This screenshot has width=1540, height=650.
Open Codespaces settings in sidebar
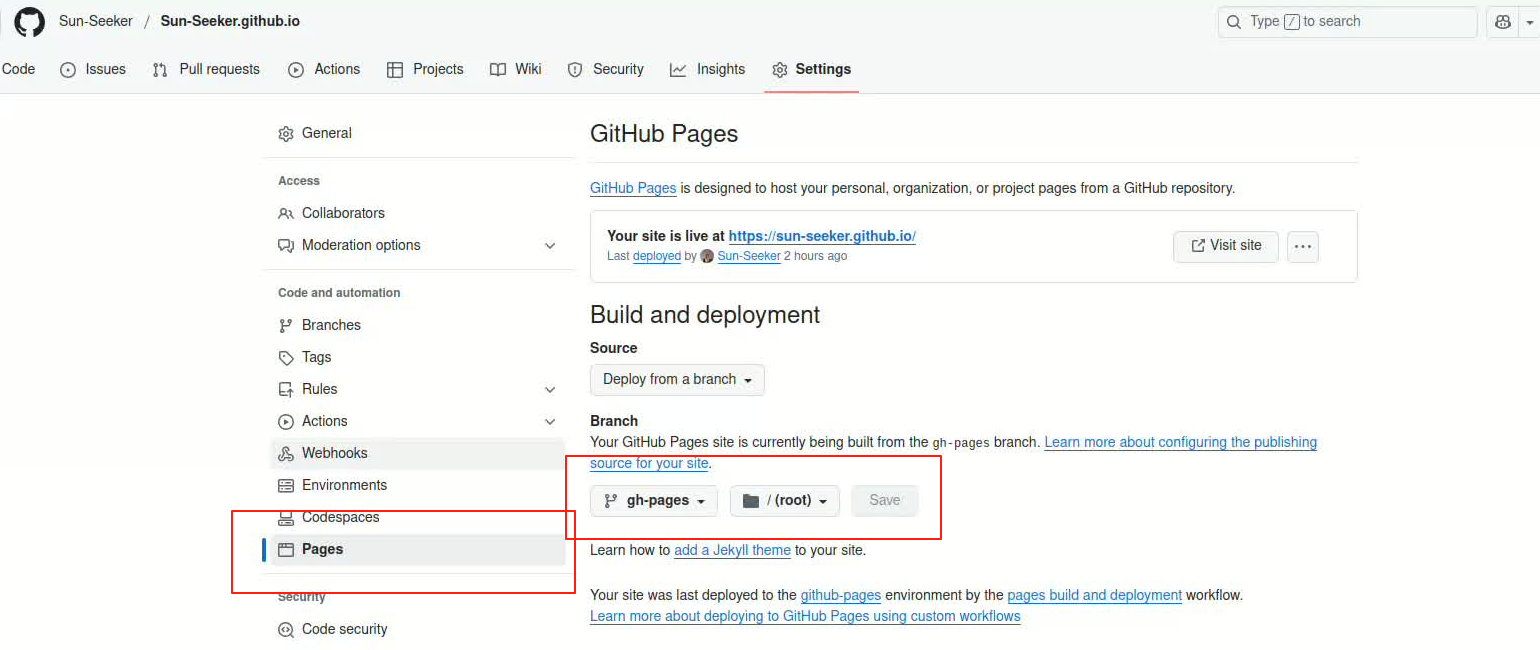pos(340,517)
